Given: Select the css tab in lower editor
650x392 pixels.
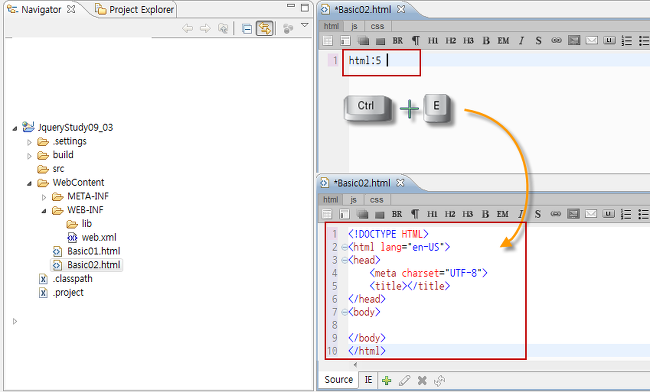Looking at the screenshot, I should click(x=376, y=200).
